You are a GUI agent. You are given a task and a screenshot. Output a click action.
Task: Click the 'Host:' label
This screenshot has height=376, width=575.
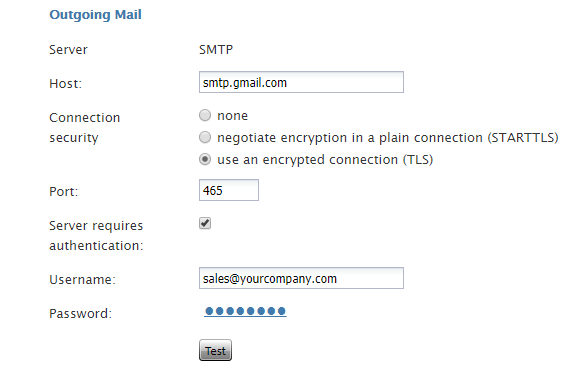coord(66,84)
